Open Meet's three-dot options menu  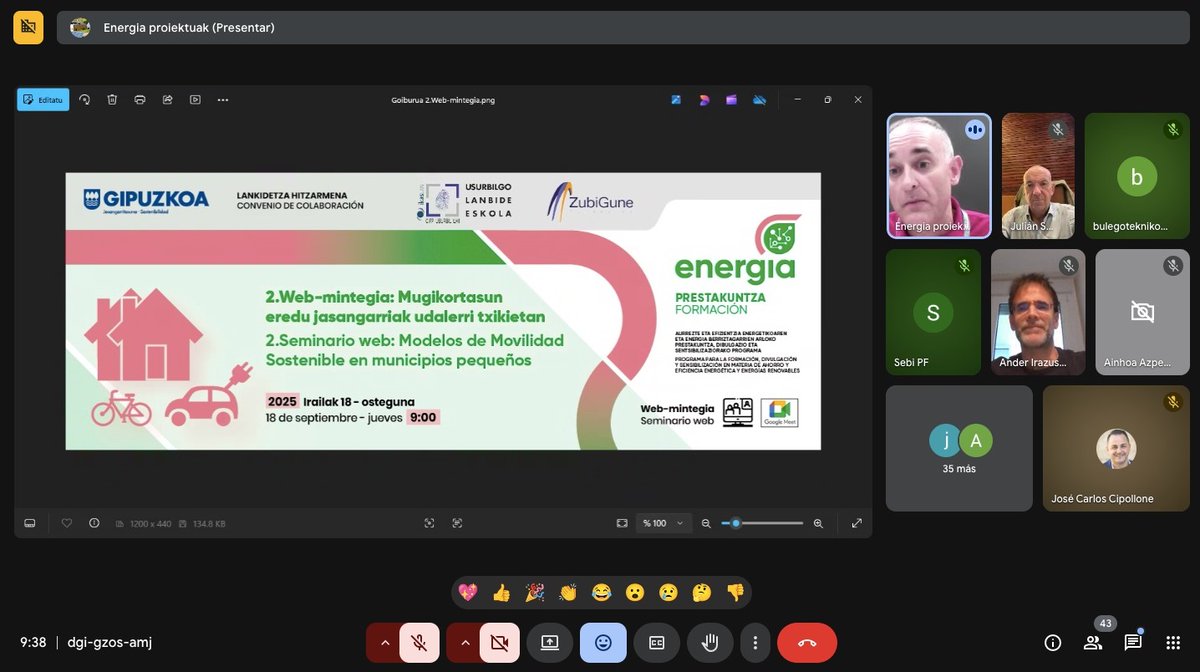(x=755, y=643)
